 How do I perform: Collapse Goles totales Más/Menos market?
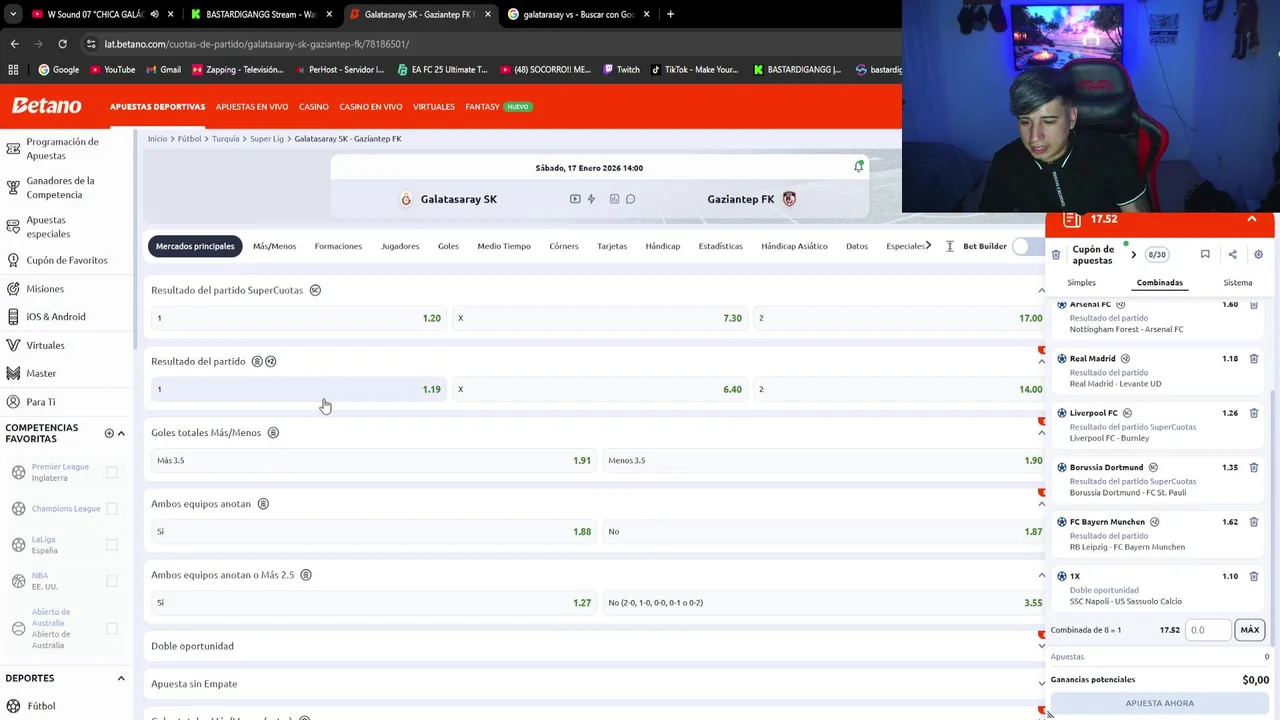pos(1041,433)
